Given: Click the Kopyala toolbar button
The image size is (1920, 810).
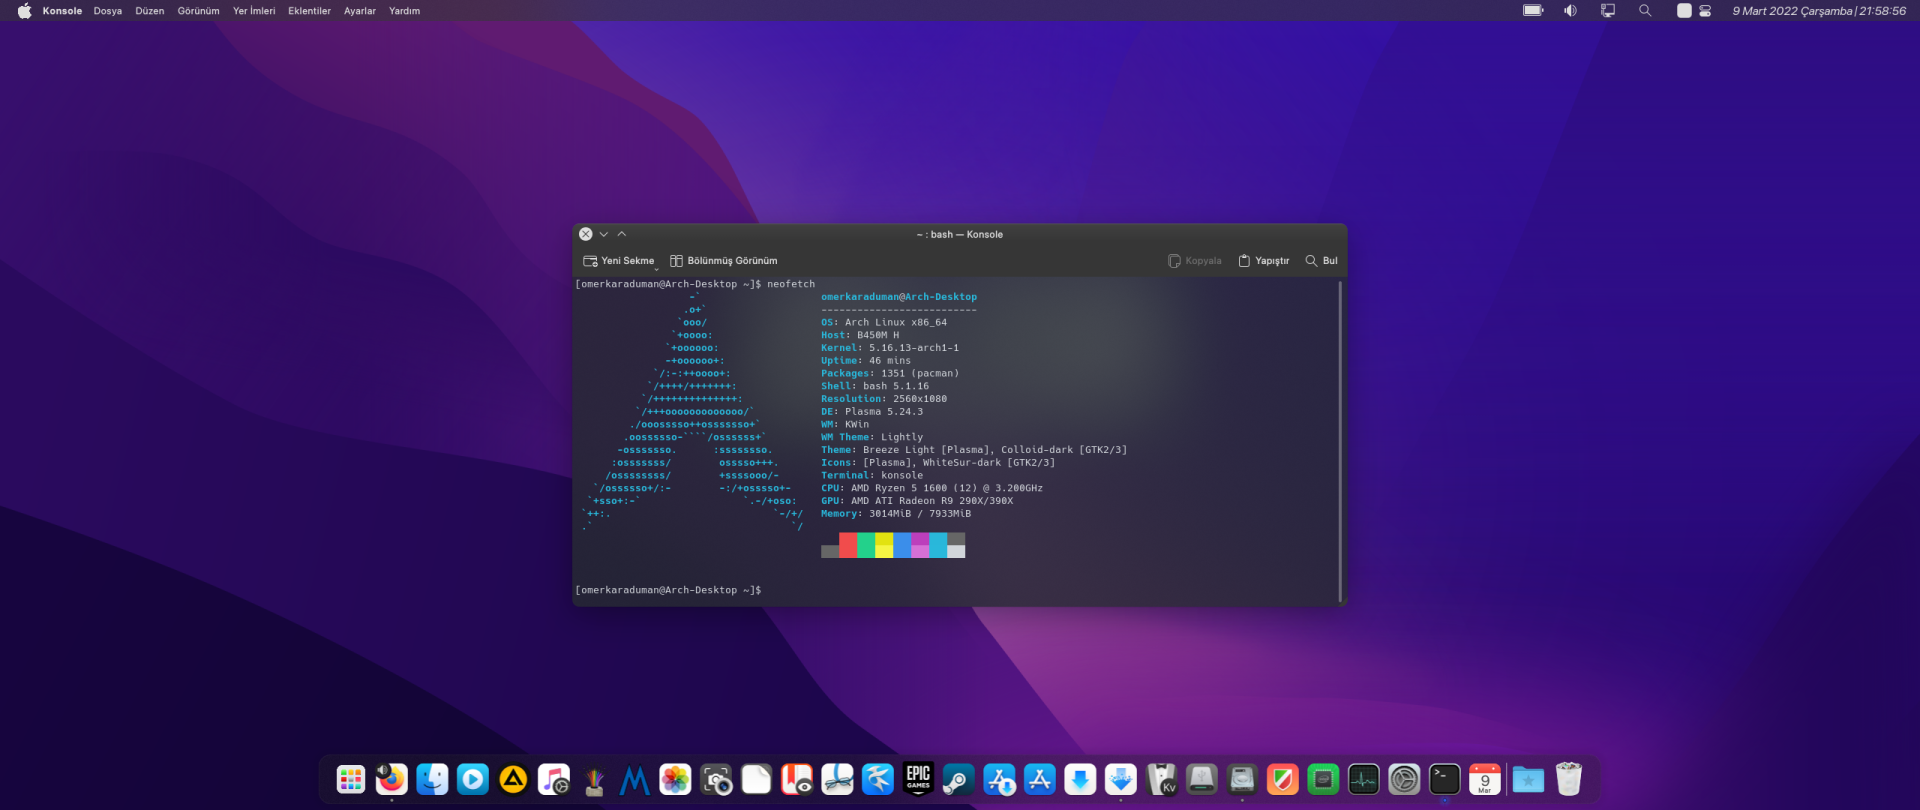Looking at the screenshot, I should (1195, 261).
